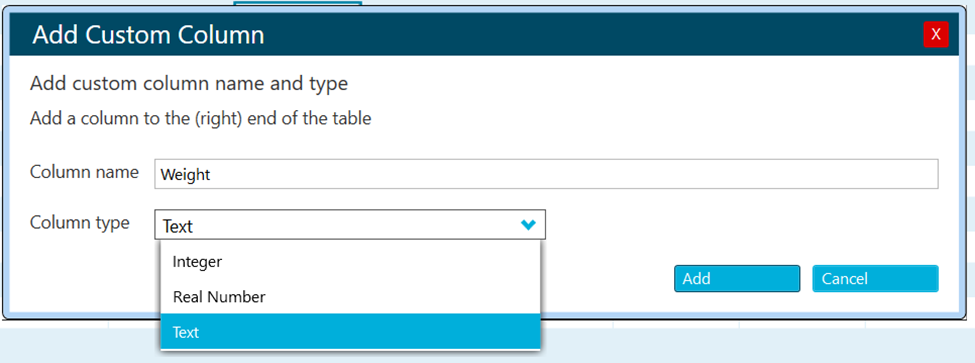Focus the Column name input field

(546, 175)
